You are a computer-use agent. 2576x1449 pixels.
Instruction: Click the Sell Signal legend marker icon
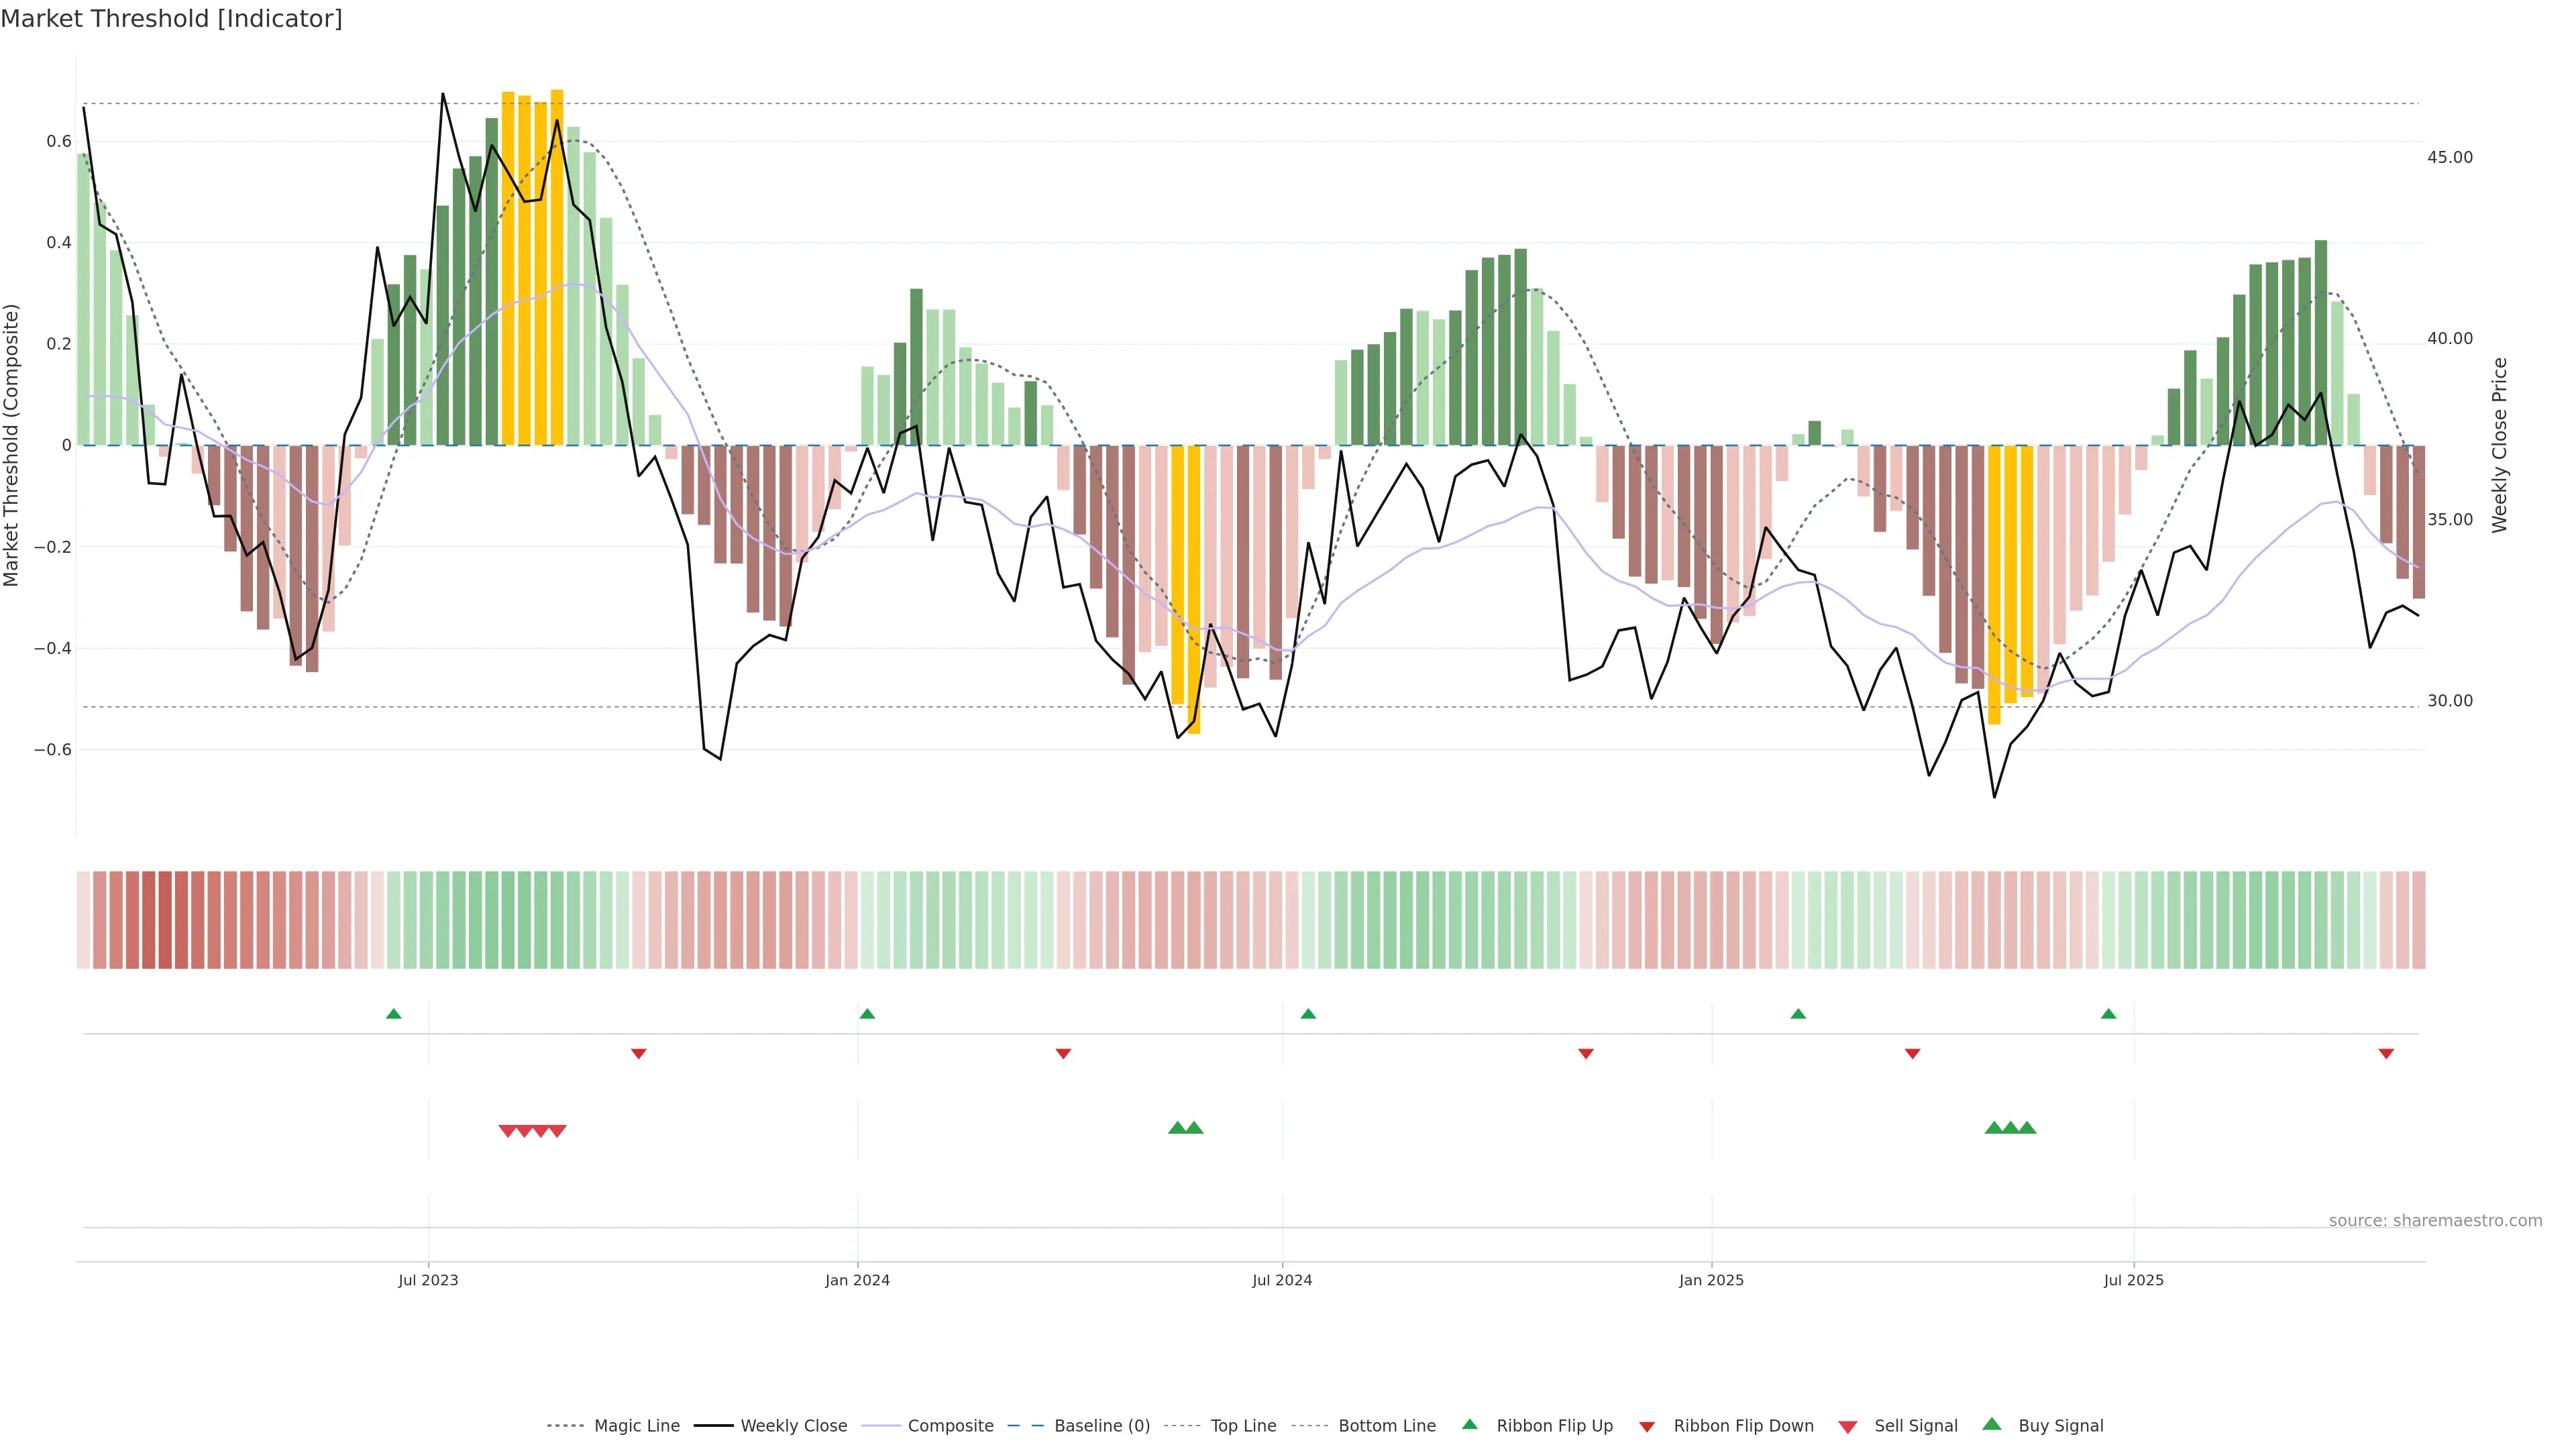click(x=1847, y=1427)
